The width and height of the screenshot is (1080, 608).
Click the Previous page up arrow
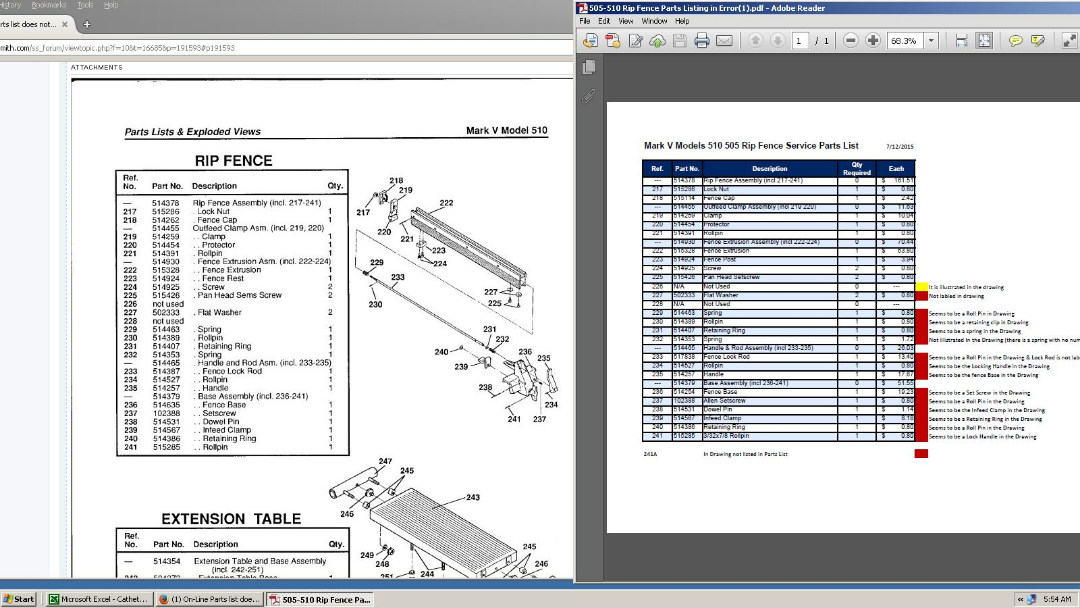click(x=756, y=41)
